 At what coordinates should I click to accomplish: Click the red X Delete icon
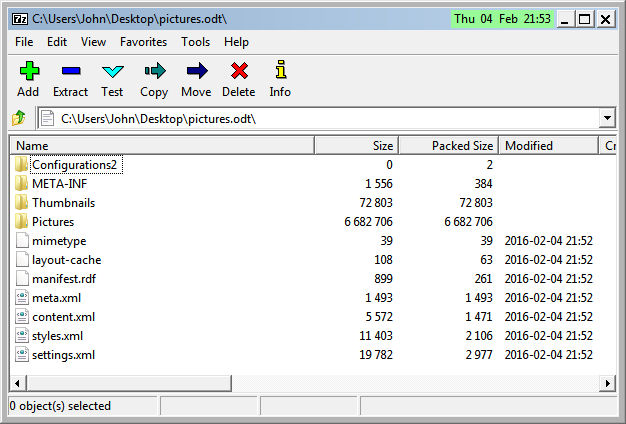point(240,71)
